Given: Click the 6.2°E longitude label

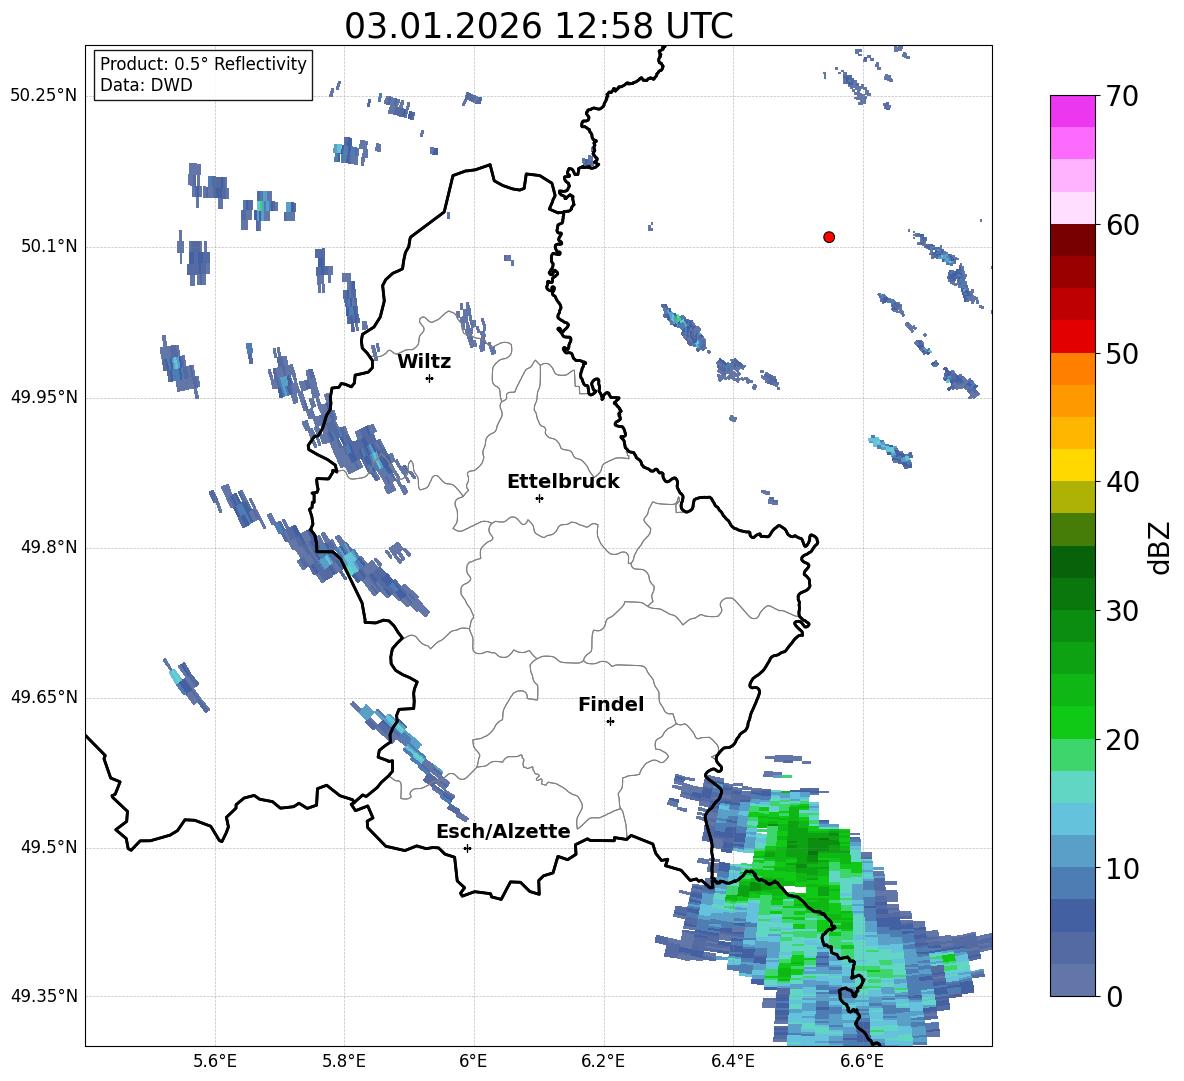Looking at the screenshot, I should [x=603, y=1061].
